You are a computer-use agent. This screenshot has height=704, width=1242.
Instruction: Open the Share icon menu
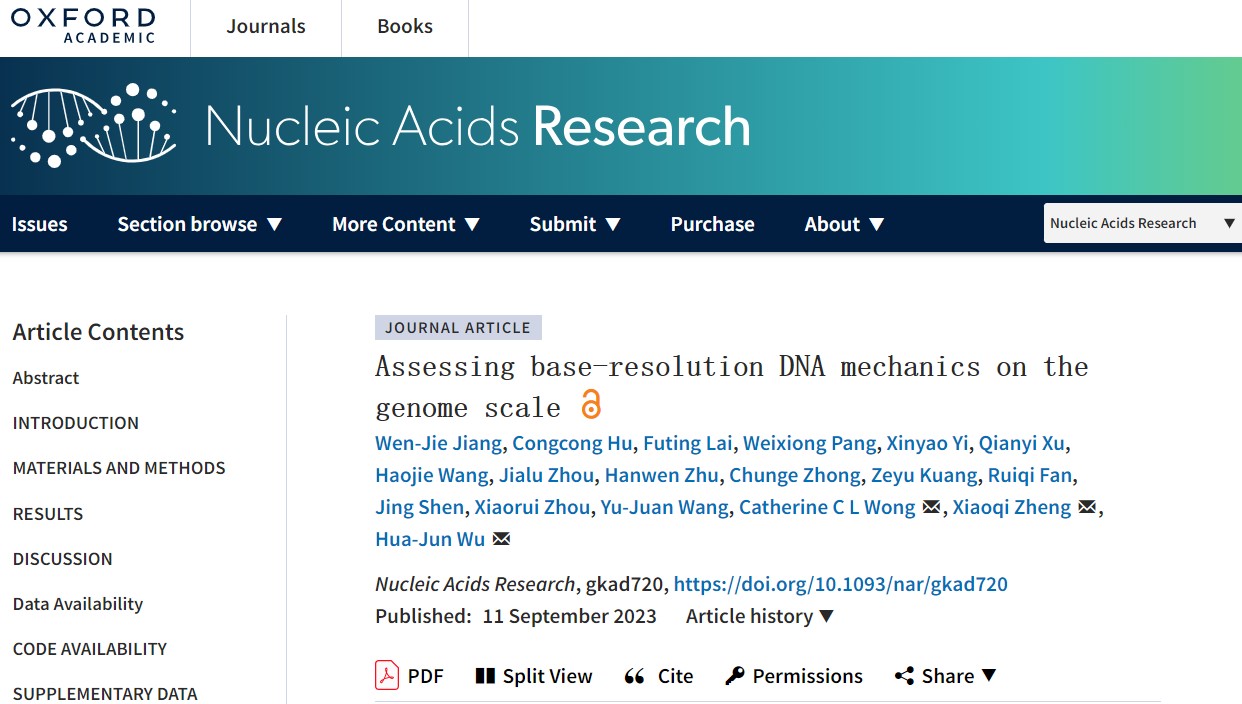(x=904, y=676)
